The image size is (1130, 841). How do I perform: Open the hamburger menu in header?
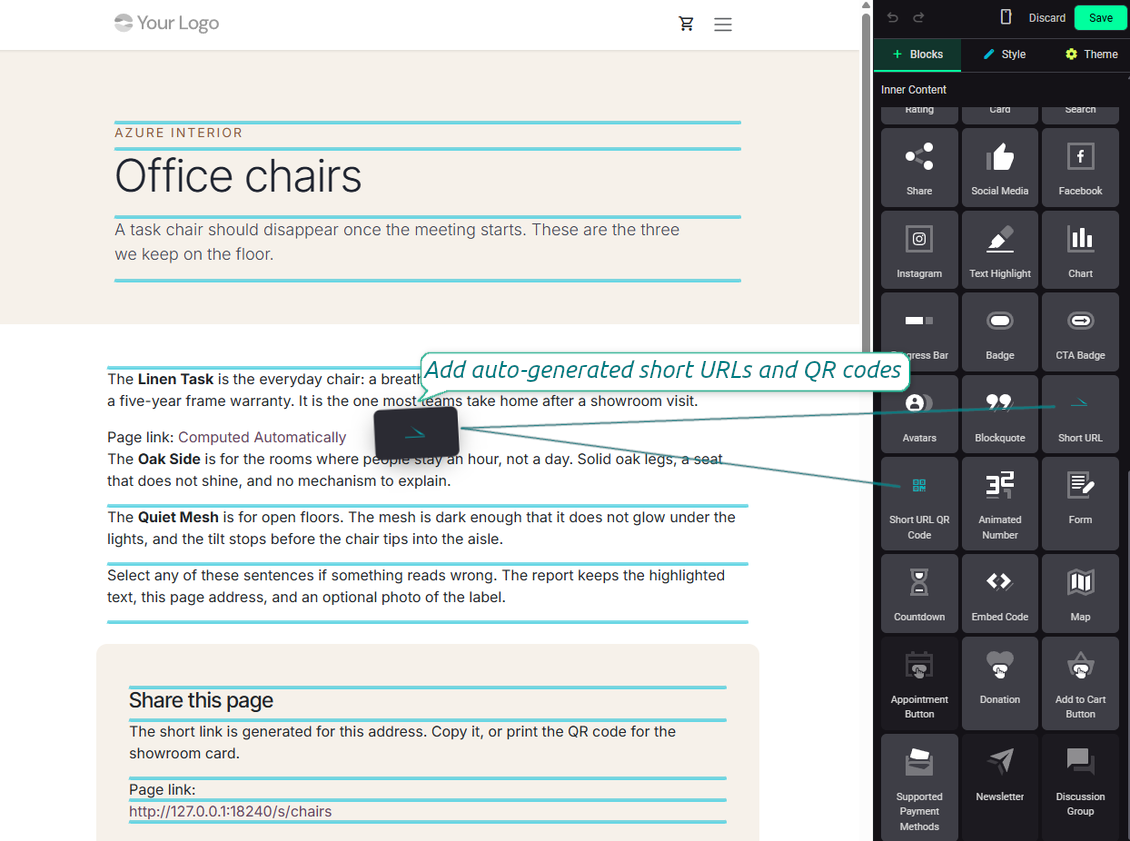click(723, 25)
